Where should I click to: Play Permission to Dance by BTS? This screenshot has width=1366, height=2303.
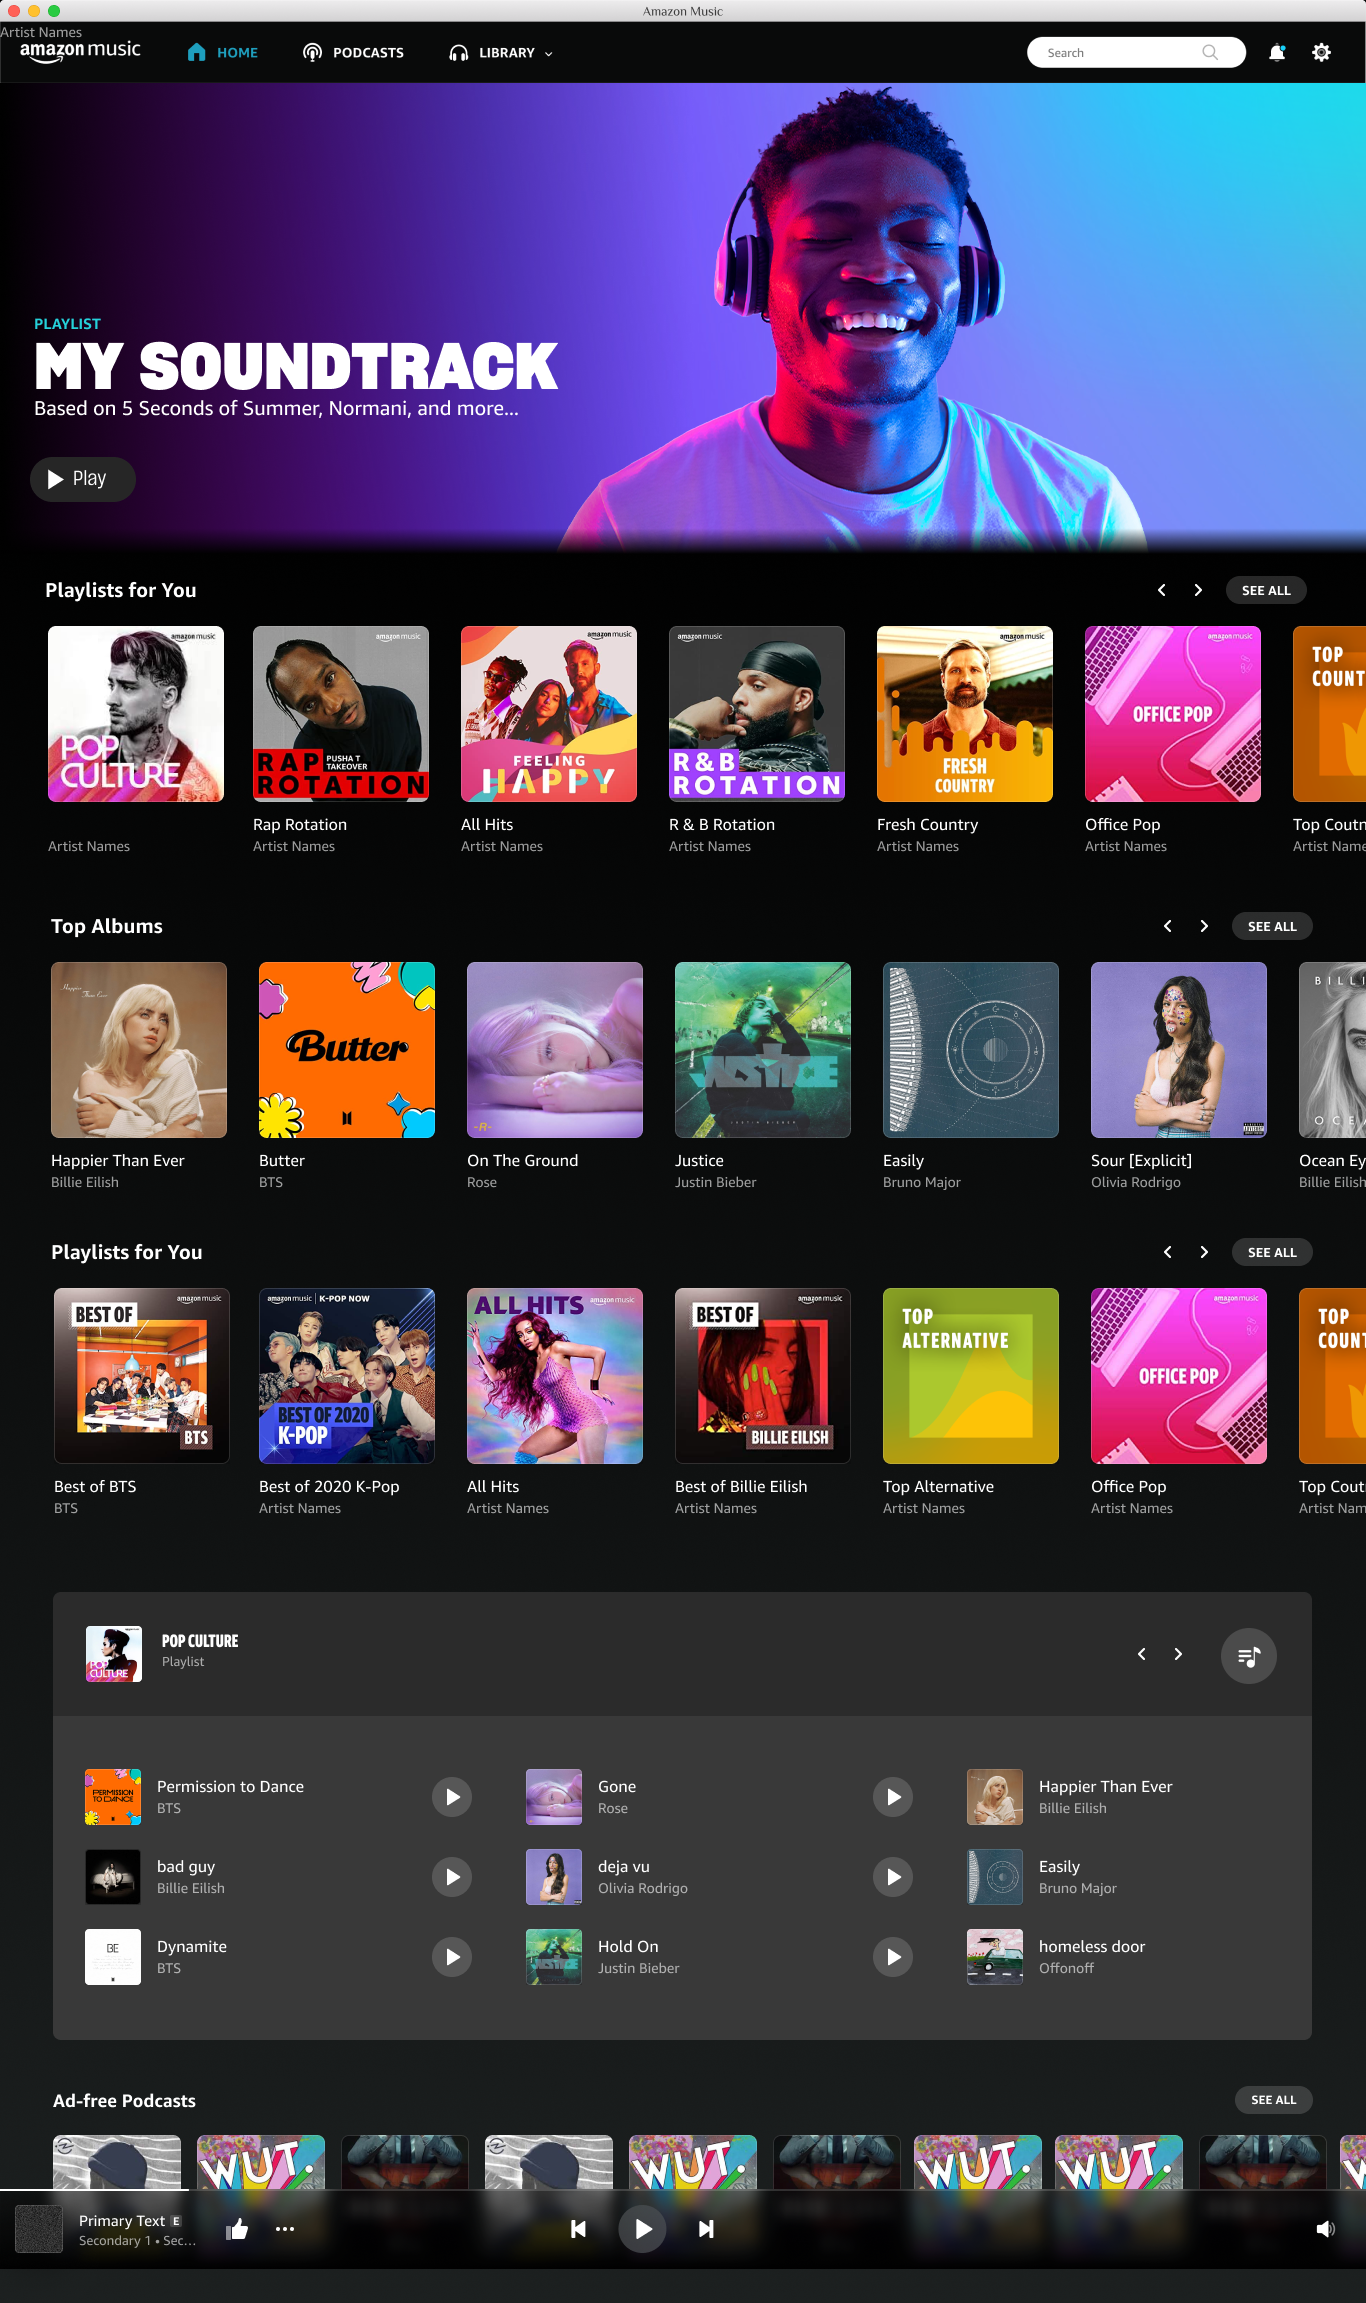tap(452, 1797)
